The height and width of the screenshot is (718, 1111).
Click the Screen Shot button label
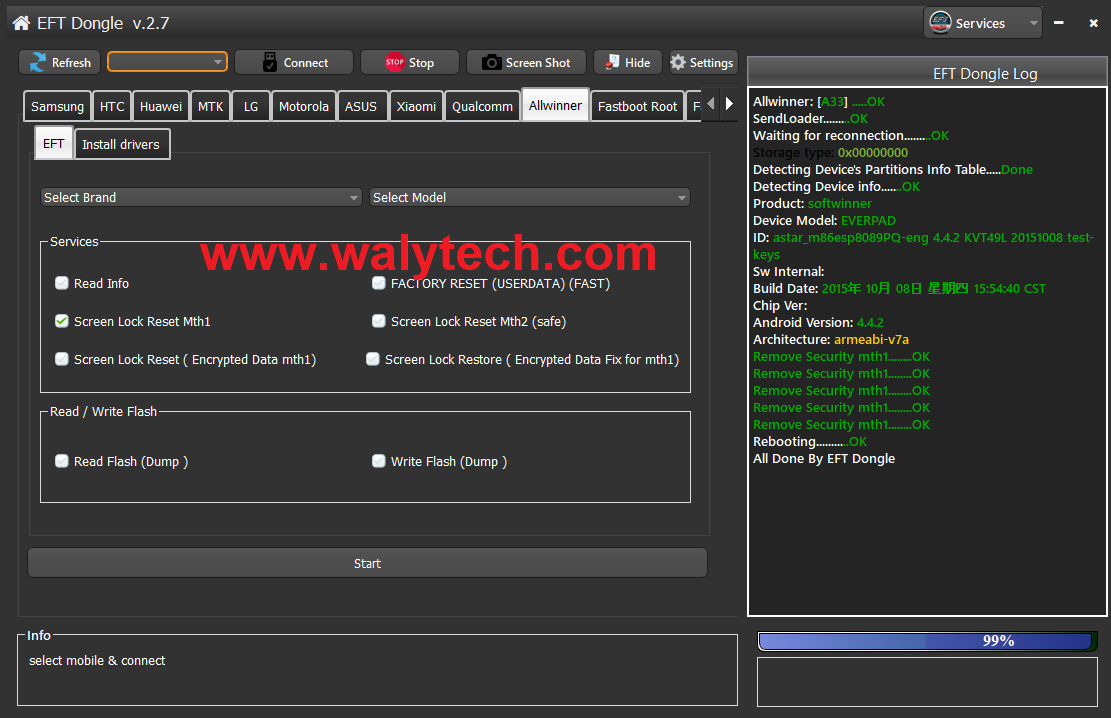click(x=538, y=62)
